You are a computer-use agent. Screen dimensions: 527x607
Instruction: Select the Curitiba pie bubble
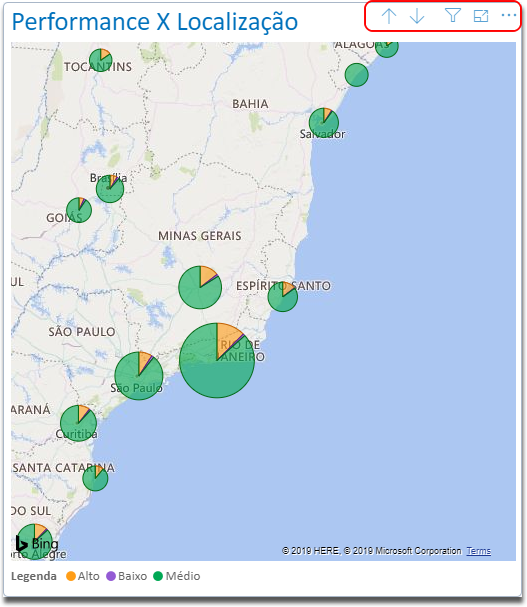coord(79,423)
